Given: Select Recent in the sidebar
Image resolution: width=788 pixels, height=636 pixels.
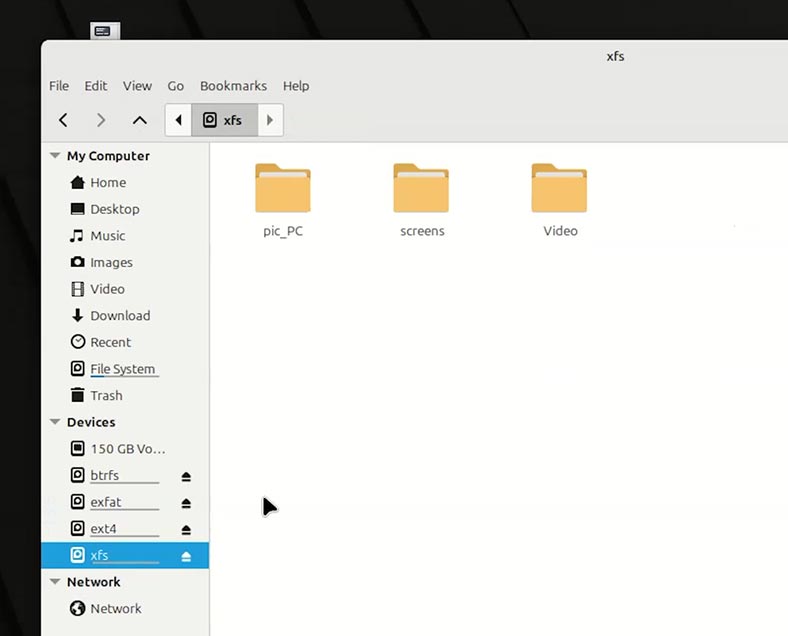Looking at the screenshot, I should tap(110, 342).
